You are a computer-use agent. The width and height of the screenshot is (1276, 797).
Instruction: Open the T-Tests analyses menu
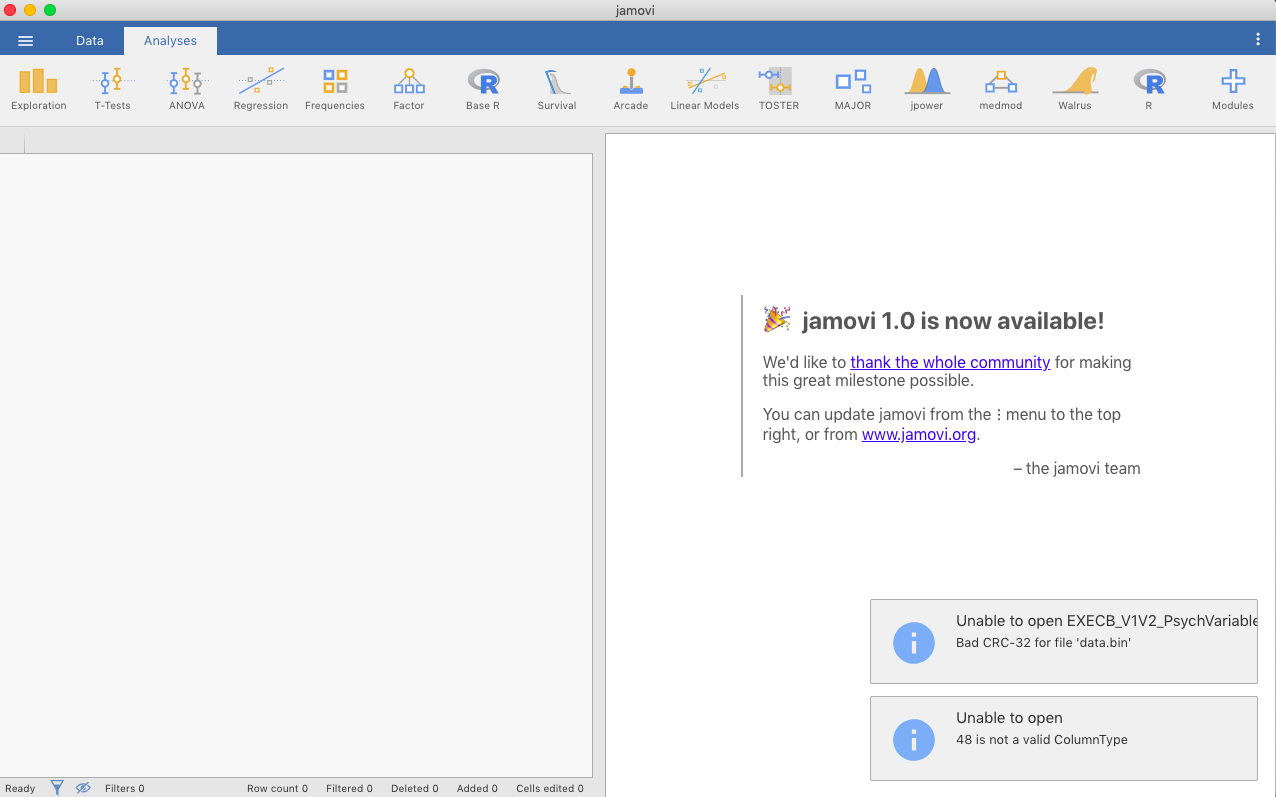point(113,89)
